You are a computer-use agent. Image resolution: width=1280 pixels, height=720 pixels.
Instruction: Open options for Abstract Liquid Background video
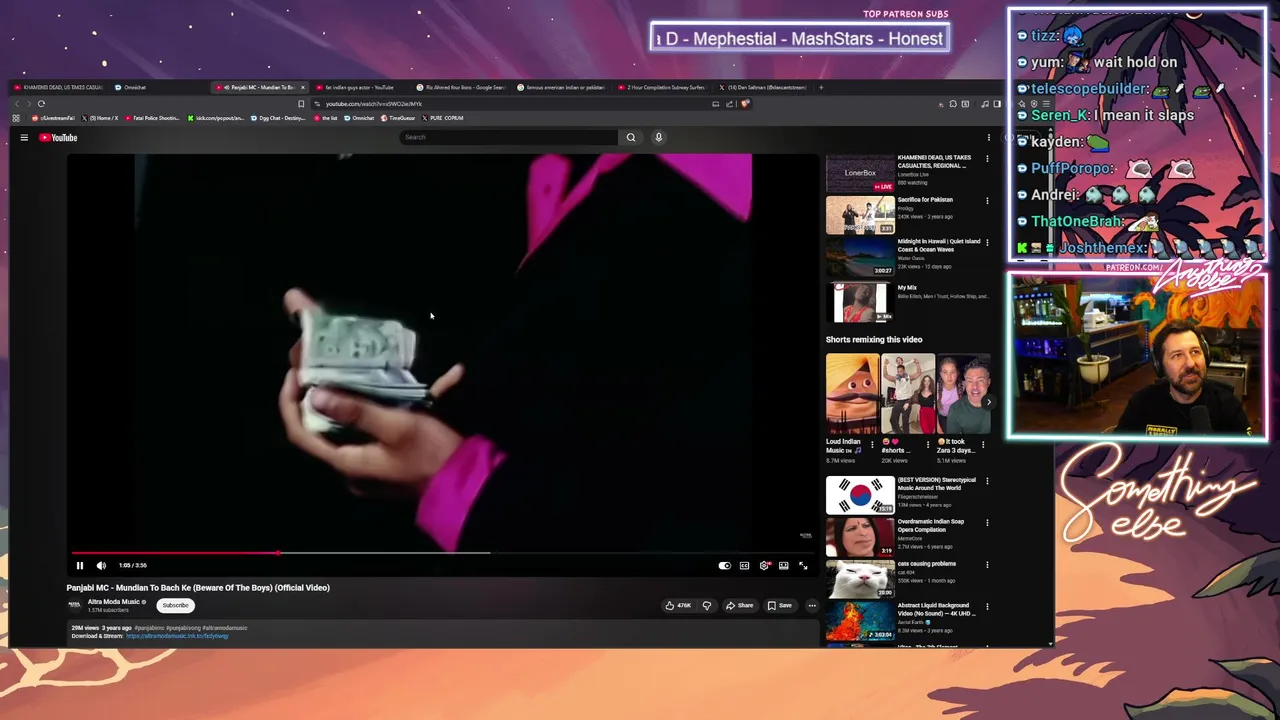987,606
